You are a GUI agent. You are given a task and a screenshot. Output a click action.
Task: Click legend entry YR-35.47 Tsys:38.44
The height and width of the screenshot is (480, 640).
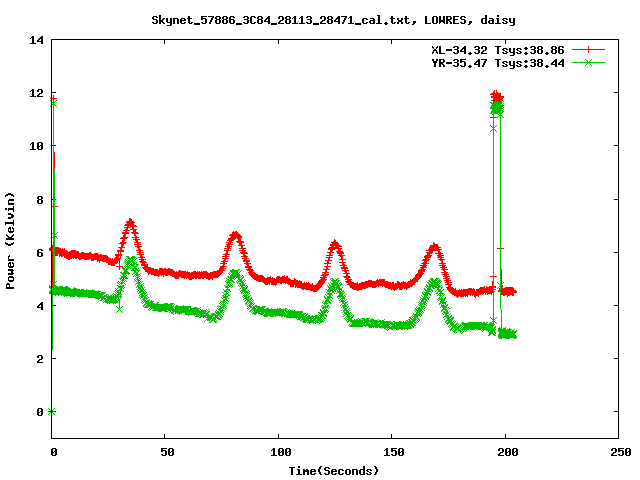point(498,63)
